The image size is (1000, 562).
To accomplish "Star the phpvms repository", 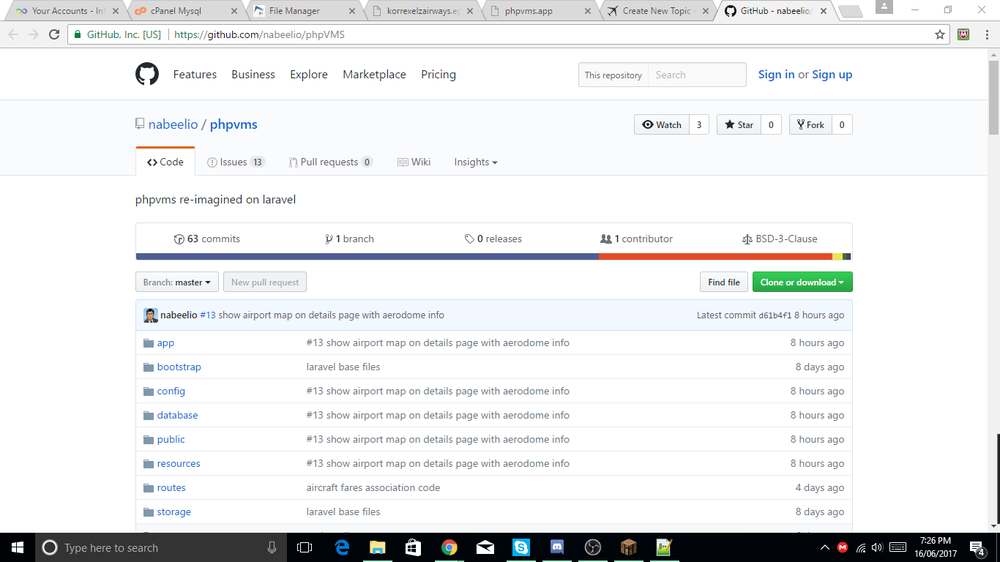I will click(x=739, y=125).
